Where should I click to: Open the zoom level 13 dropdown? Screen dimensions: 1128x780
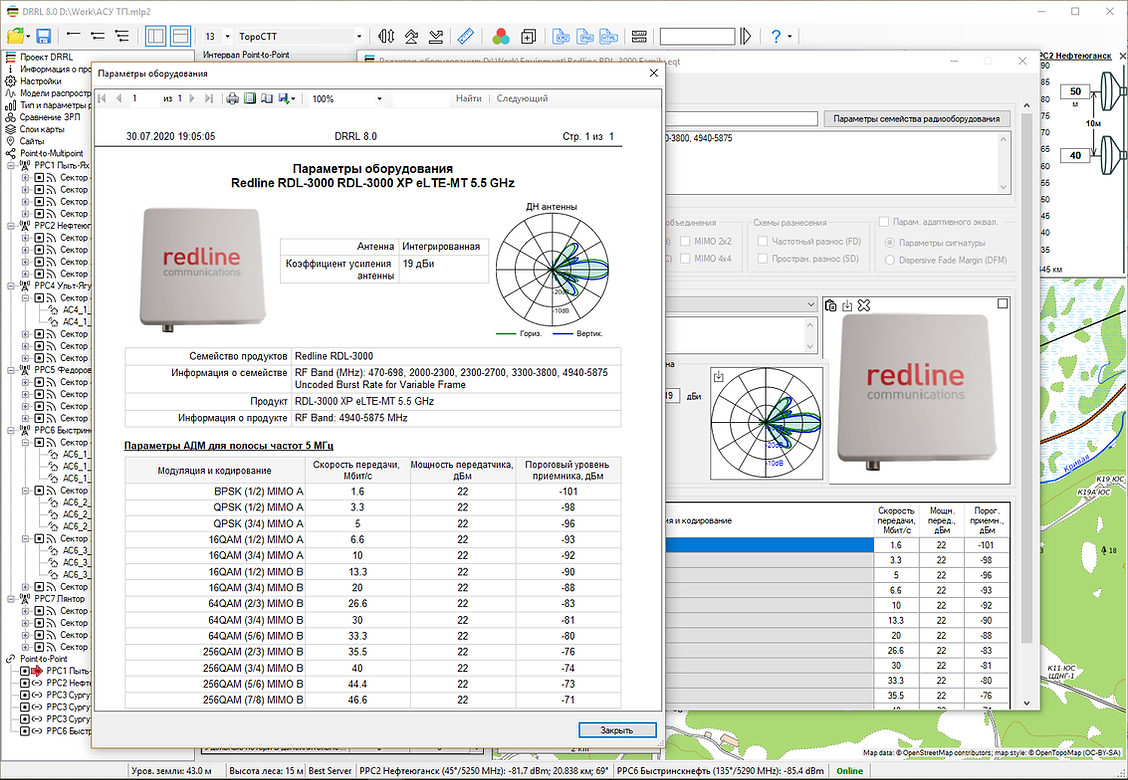(227, 36)
